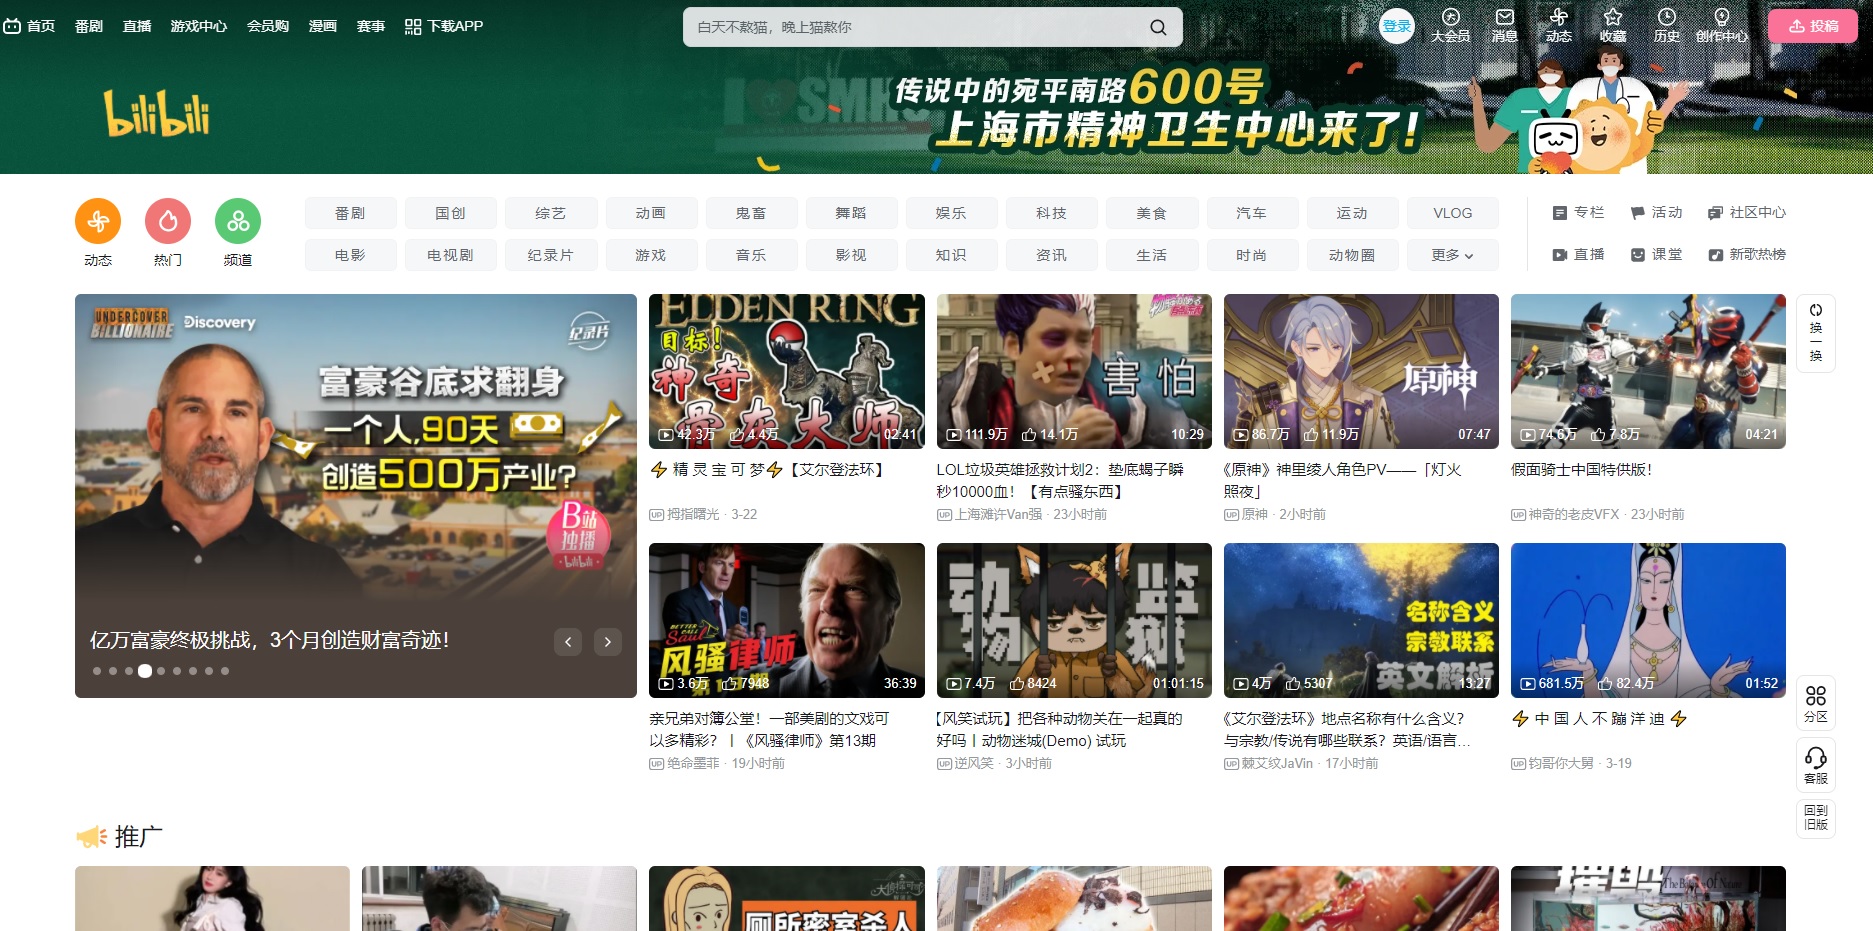Open 专栏 articles link
Image resolution: width=1873 pixels, height=931 pixels.
pyautogui.click(x=1578, y=213)
